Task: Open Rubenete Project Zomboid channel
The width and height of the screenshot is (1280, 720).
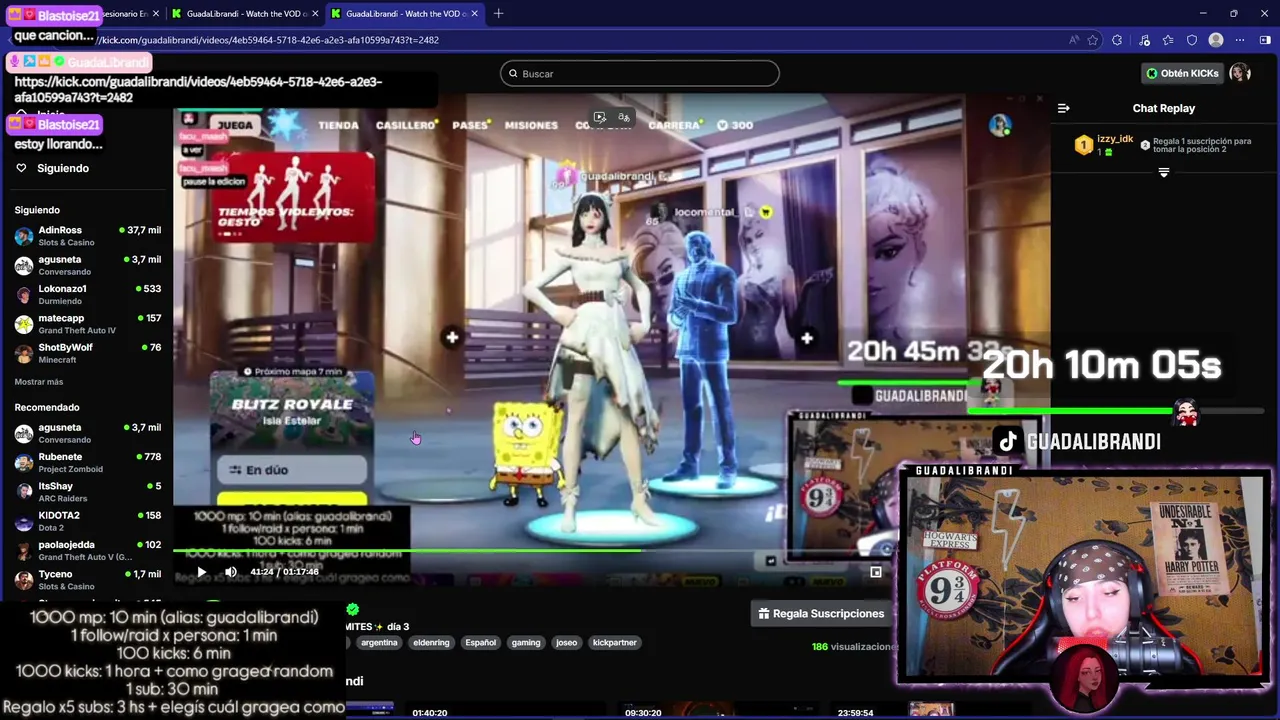Action: click(88, 462)
